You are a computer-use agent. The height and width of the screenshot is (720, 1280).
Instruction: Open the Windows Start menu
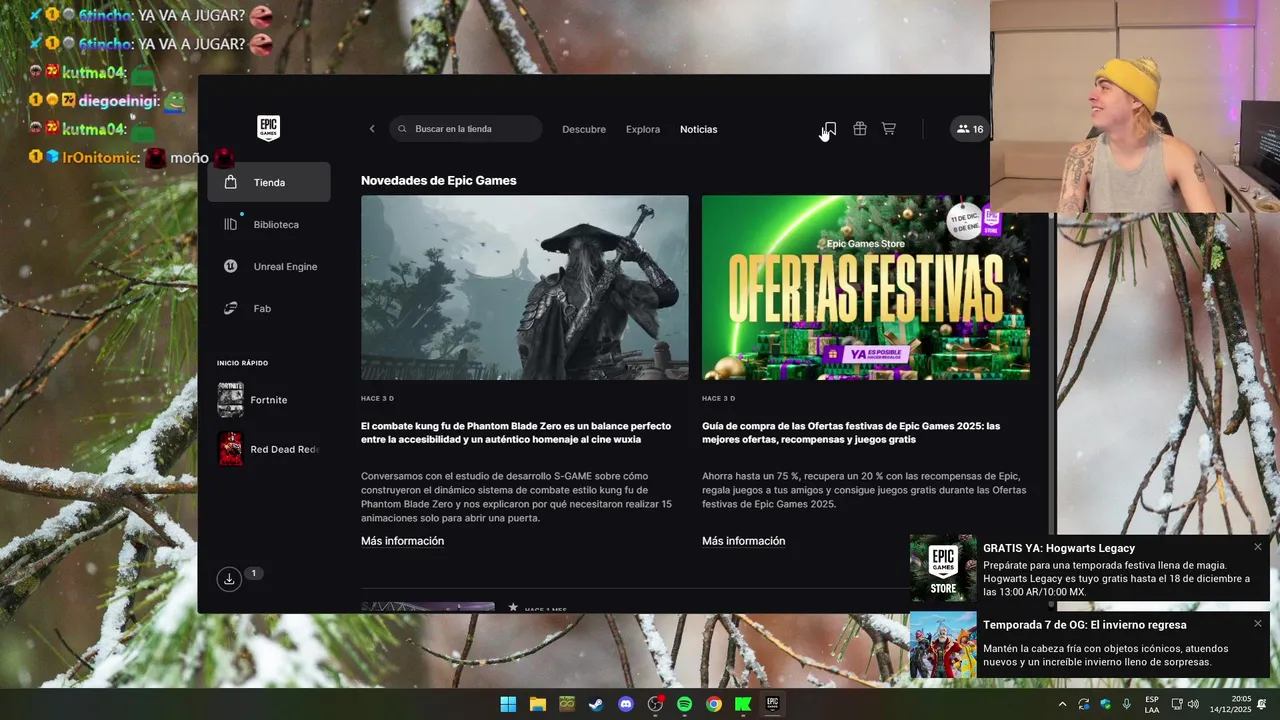(508, 704)
